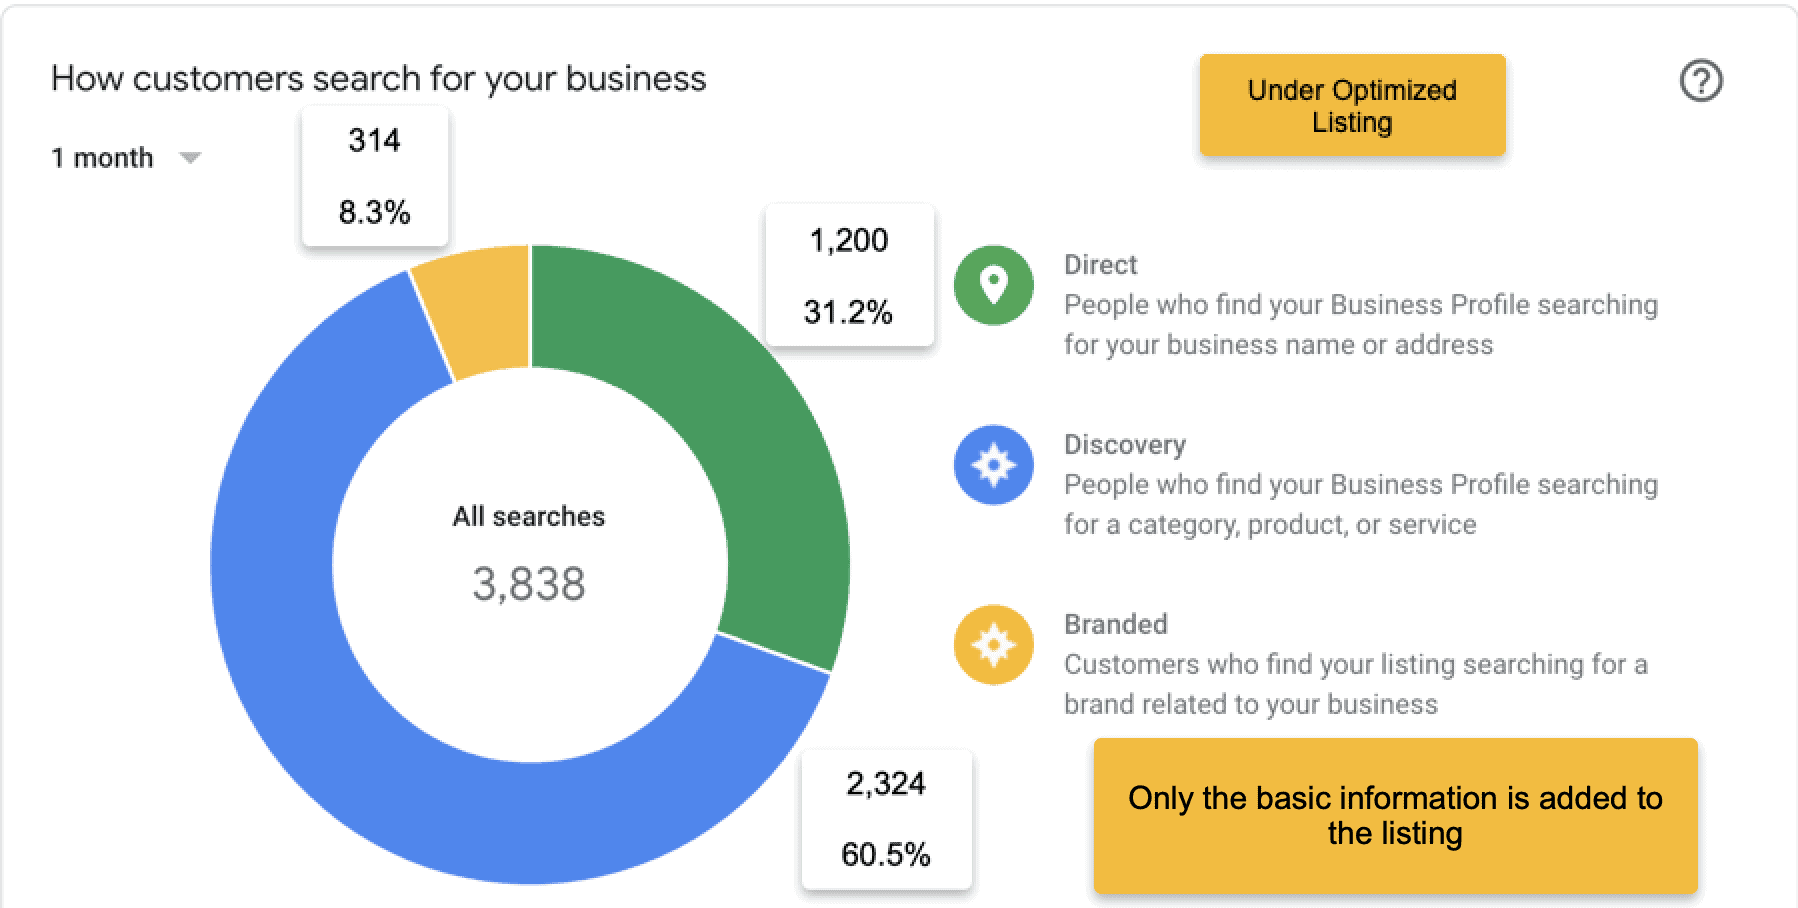Click the basic information note box
The height and width of the screenshot is (908, 1798).
pos(1395,816)
